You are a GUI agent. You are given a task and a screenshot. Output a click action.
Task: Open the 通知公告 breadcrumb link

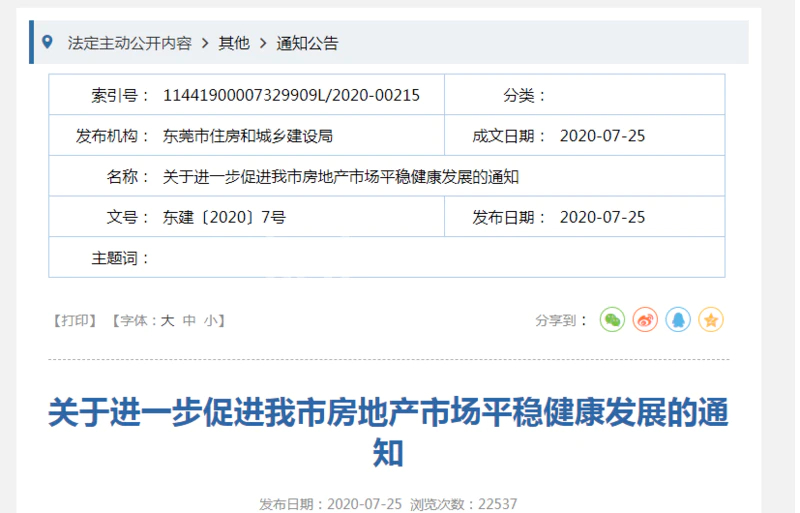pos(308,43)
